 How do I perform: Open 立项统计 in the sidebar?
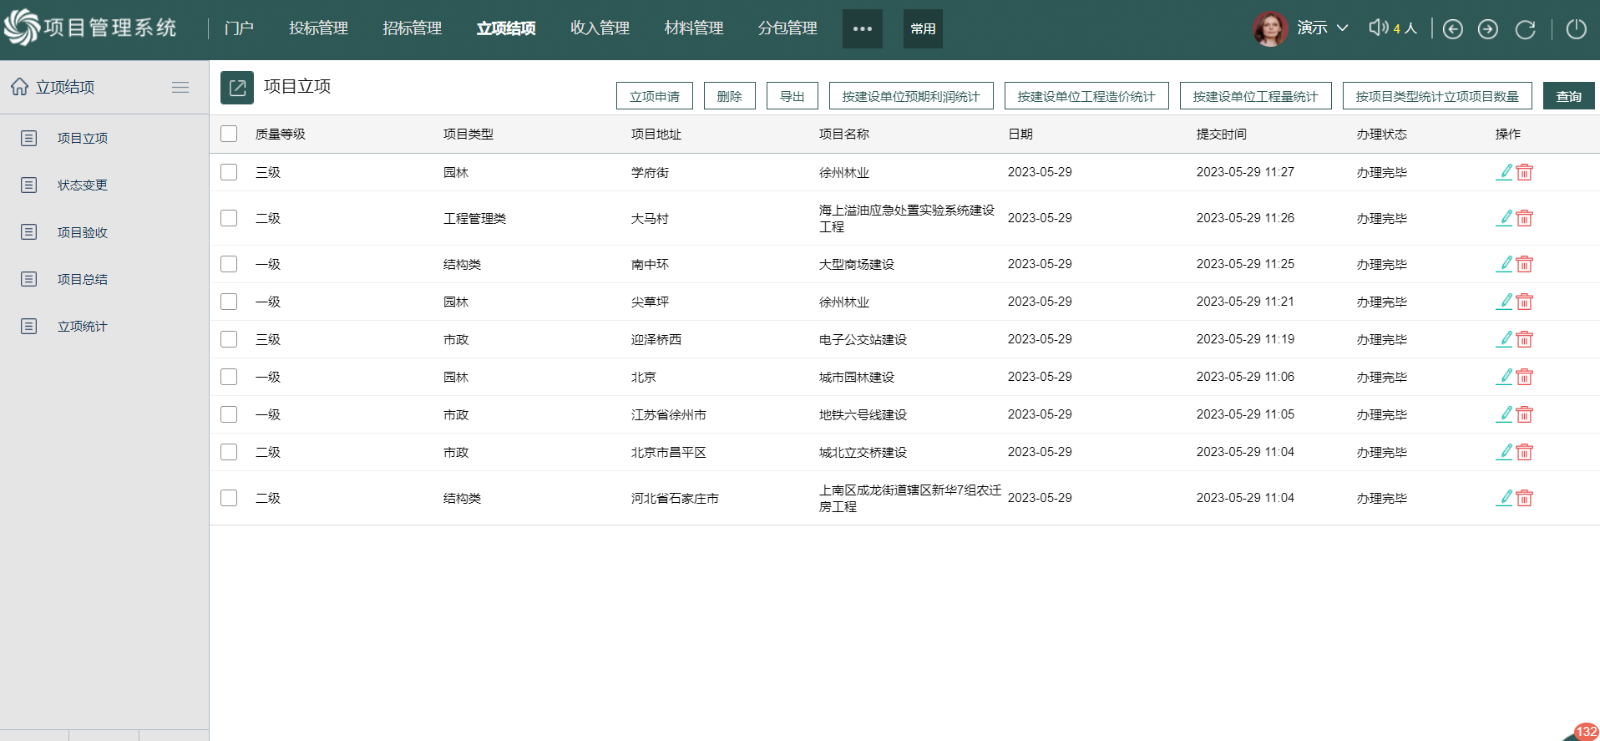[82, 326]
